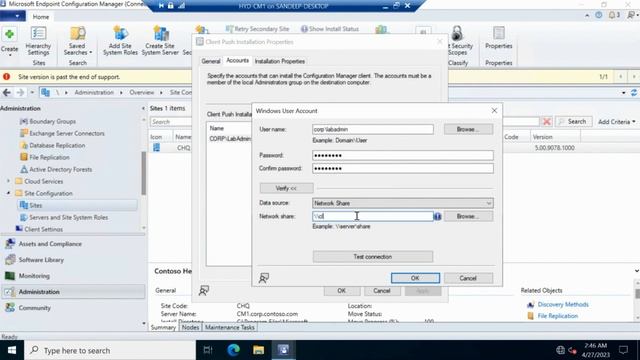The image size is (640, 360).
Task: Expand the Cloud Services tree node
Action: pos(8,181)
